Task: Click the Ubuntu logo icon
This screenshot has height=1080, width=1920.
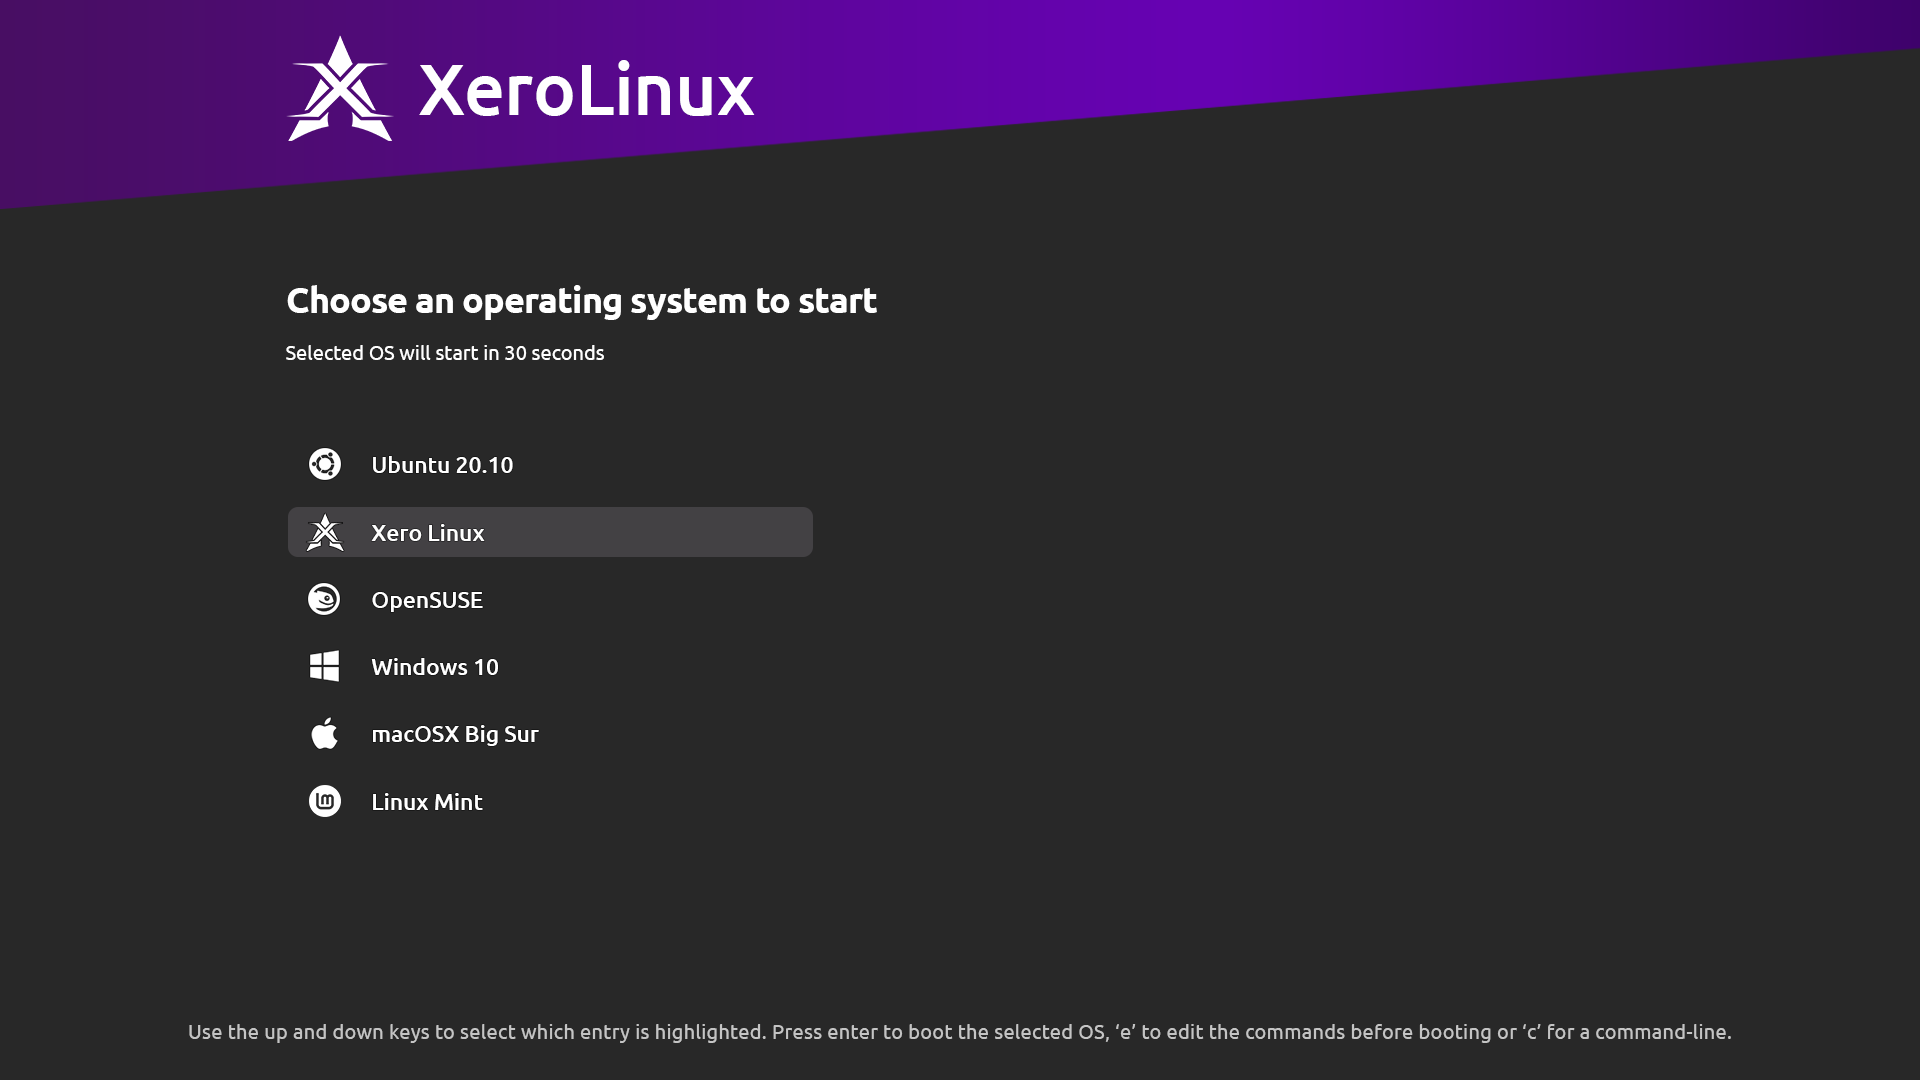Action: [325, 464]
